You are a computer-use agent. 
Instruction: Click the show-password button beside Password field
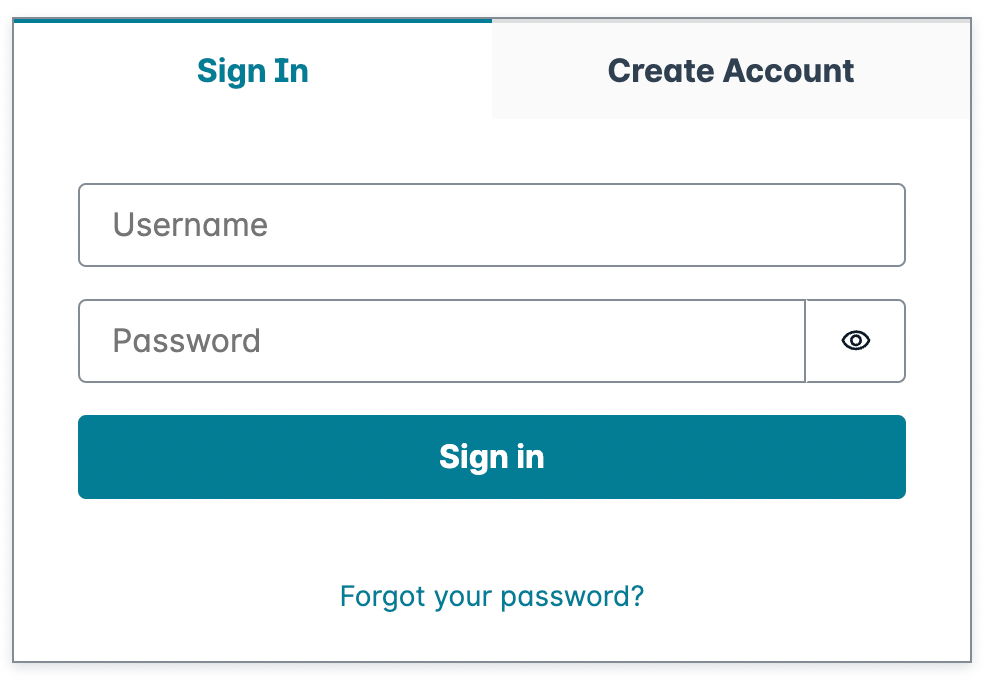click(855, 341)
